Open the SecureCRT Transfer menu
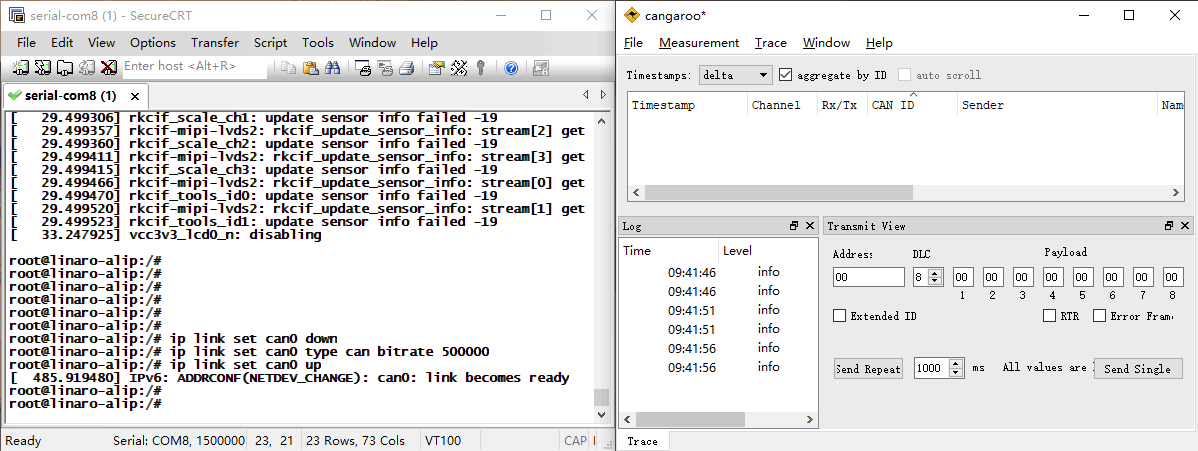This screenshot has width=1198, height=451. [x=215, y=43]
